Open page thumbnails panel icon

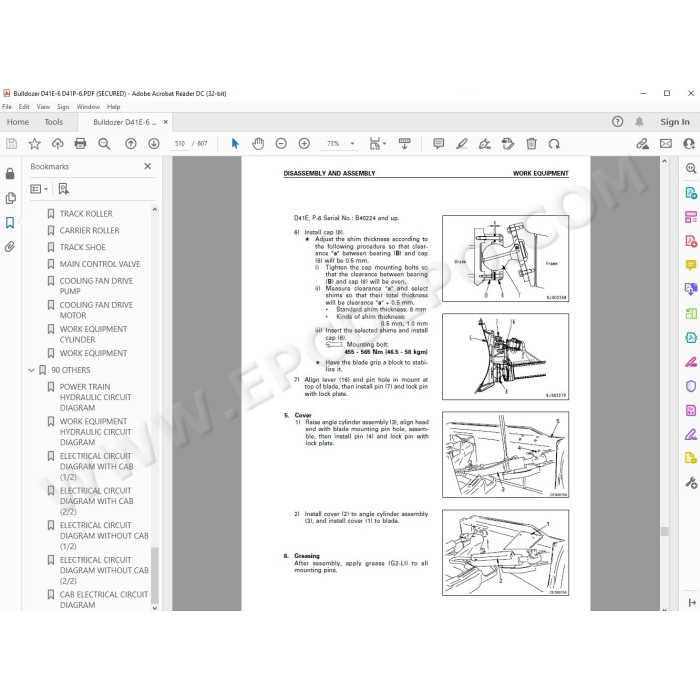coord(10,198)
